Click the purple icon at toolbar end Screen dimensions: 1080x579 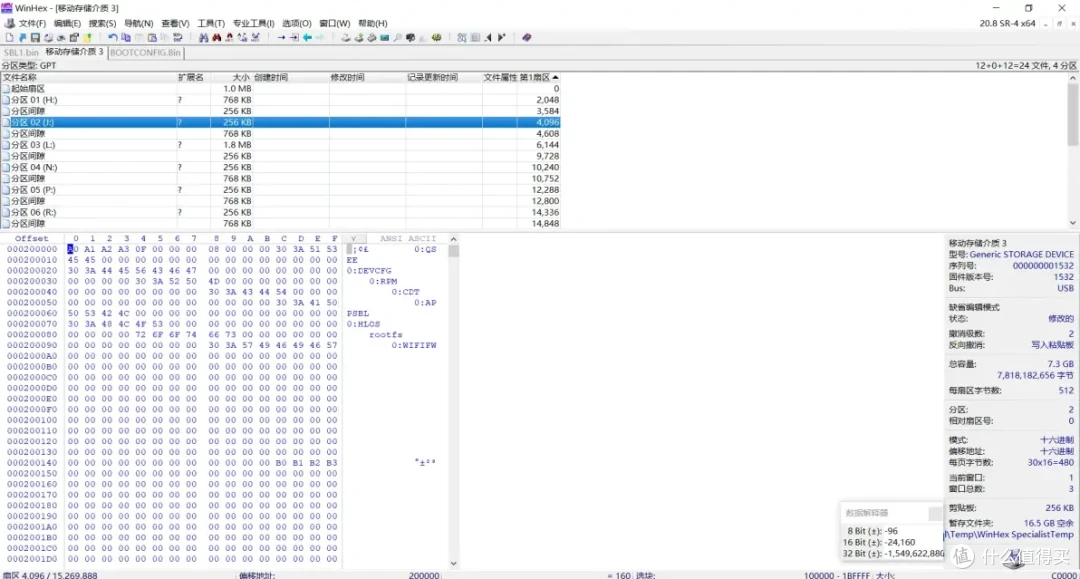click(527, 38)
